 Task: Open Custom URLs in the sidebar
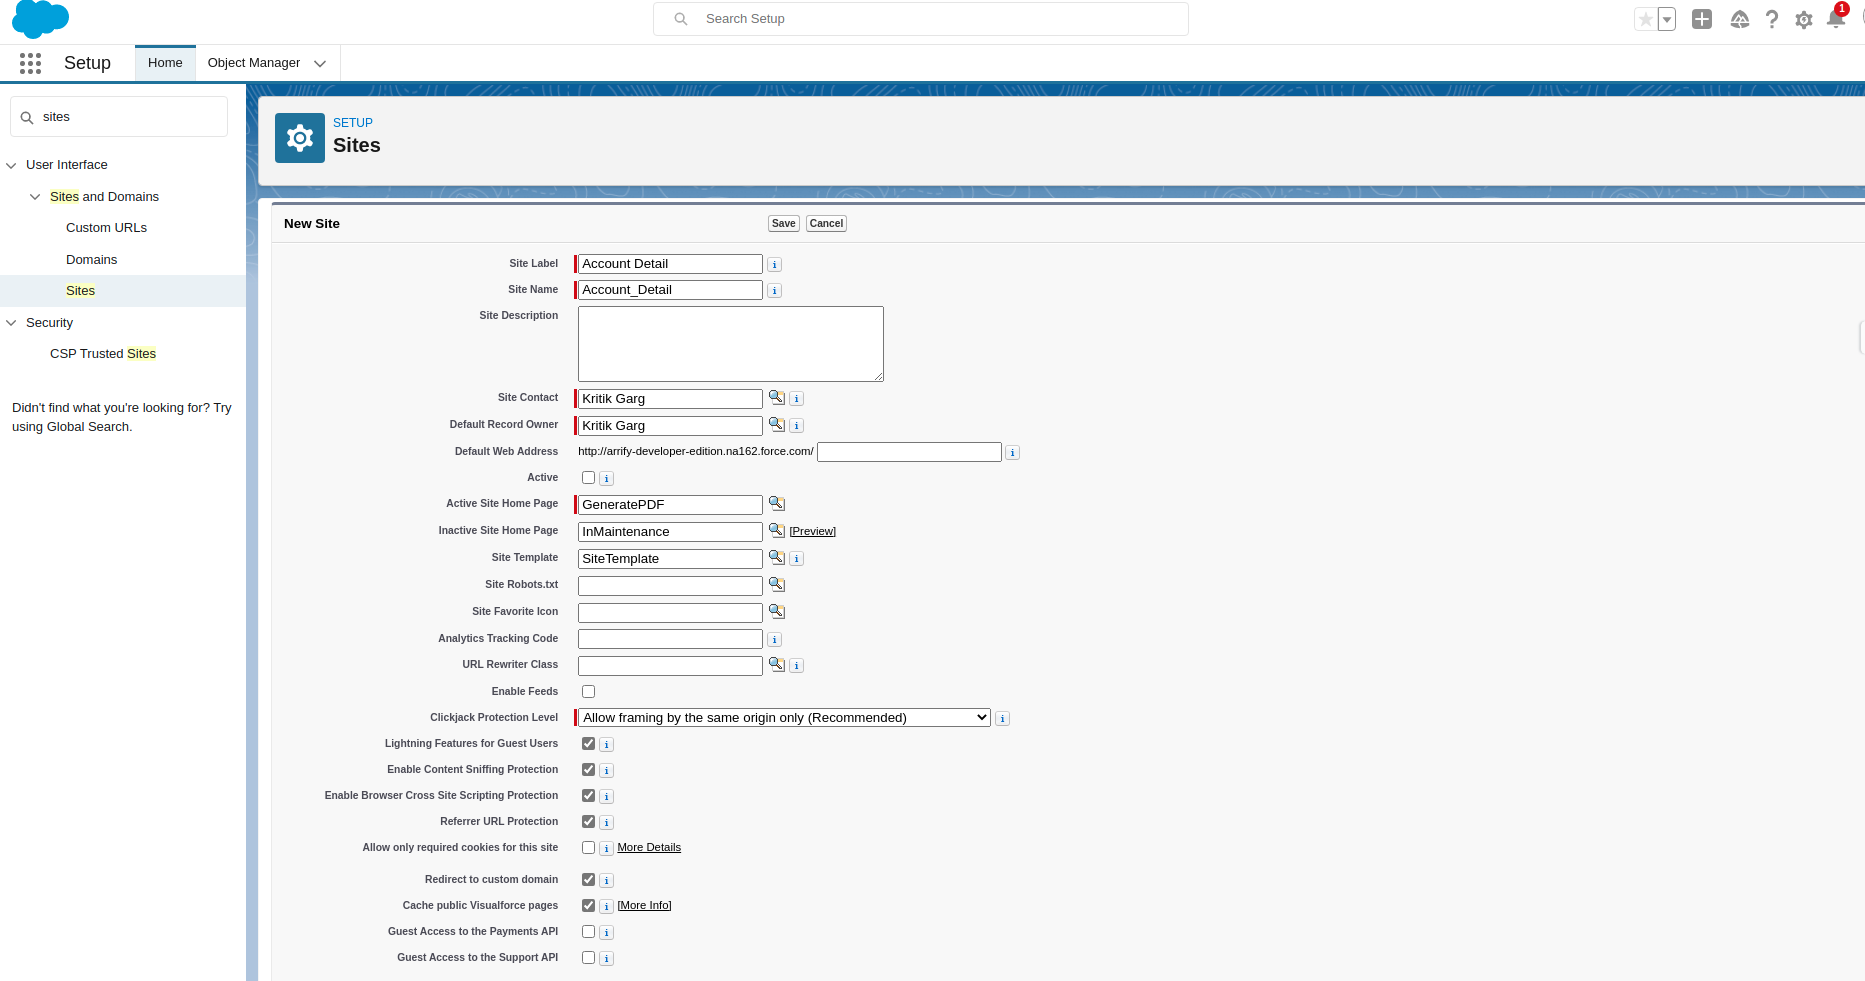(x=106, y=228)
